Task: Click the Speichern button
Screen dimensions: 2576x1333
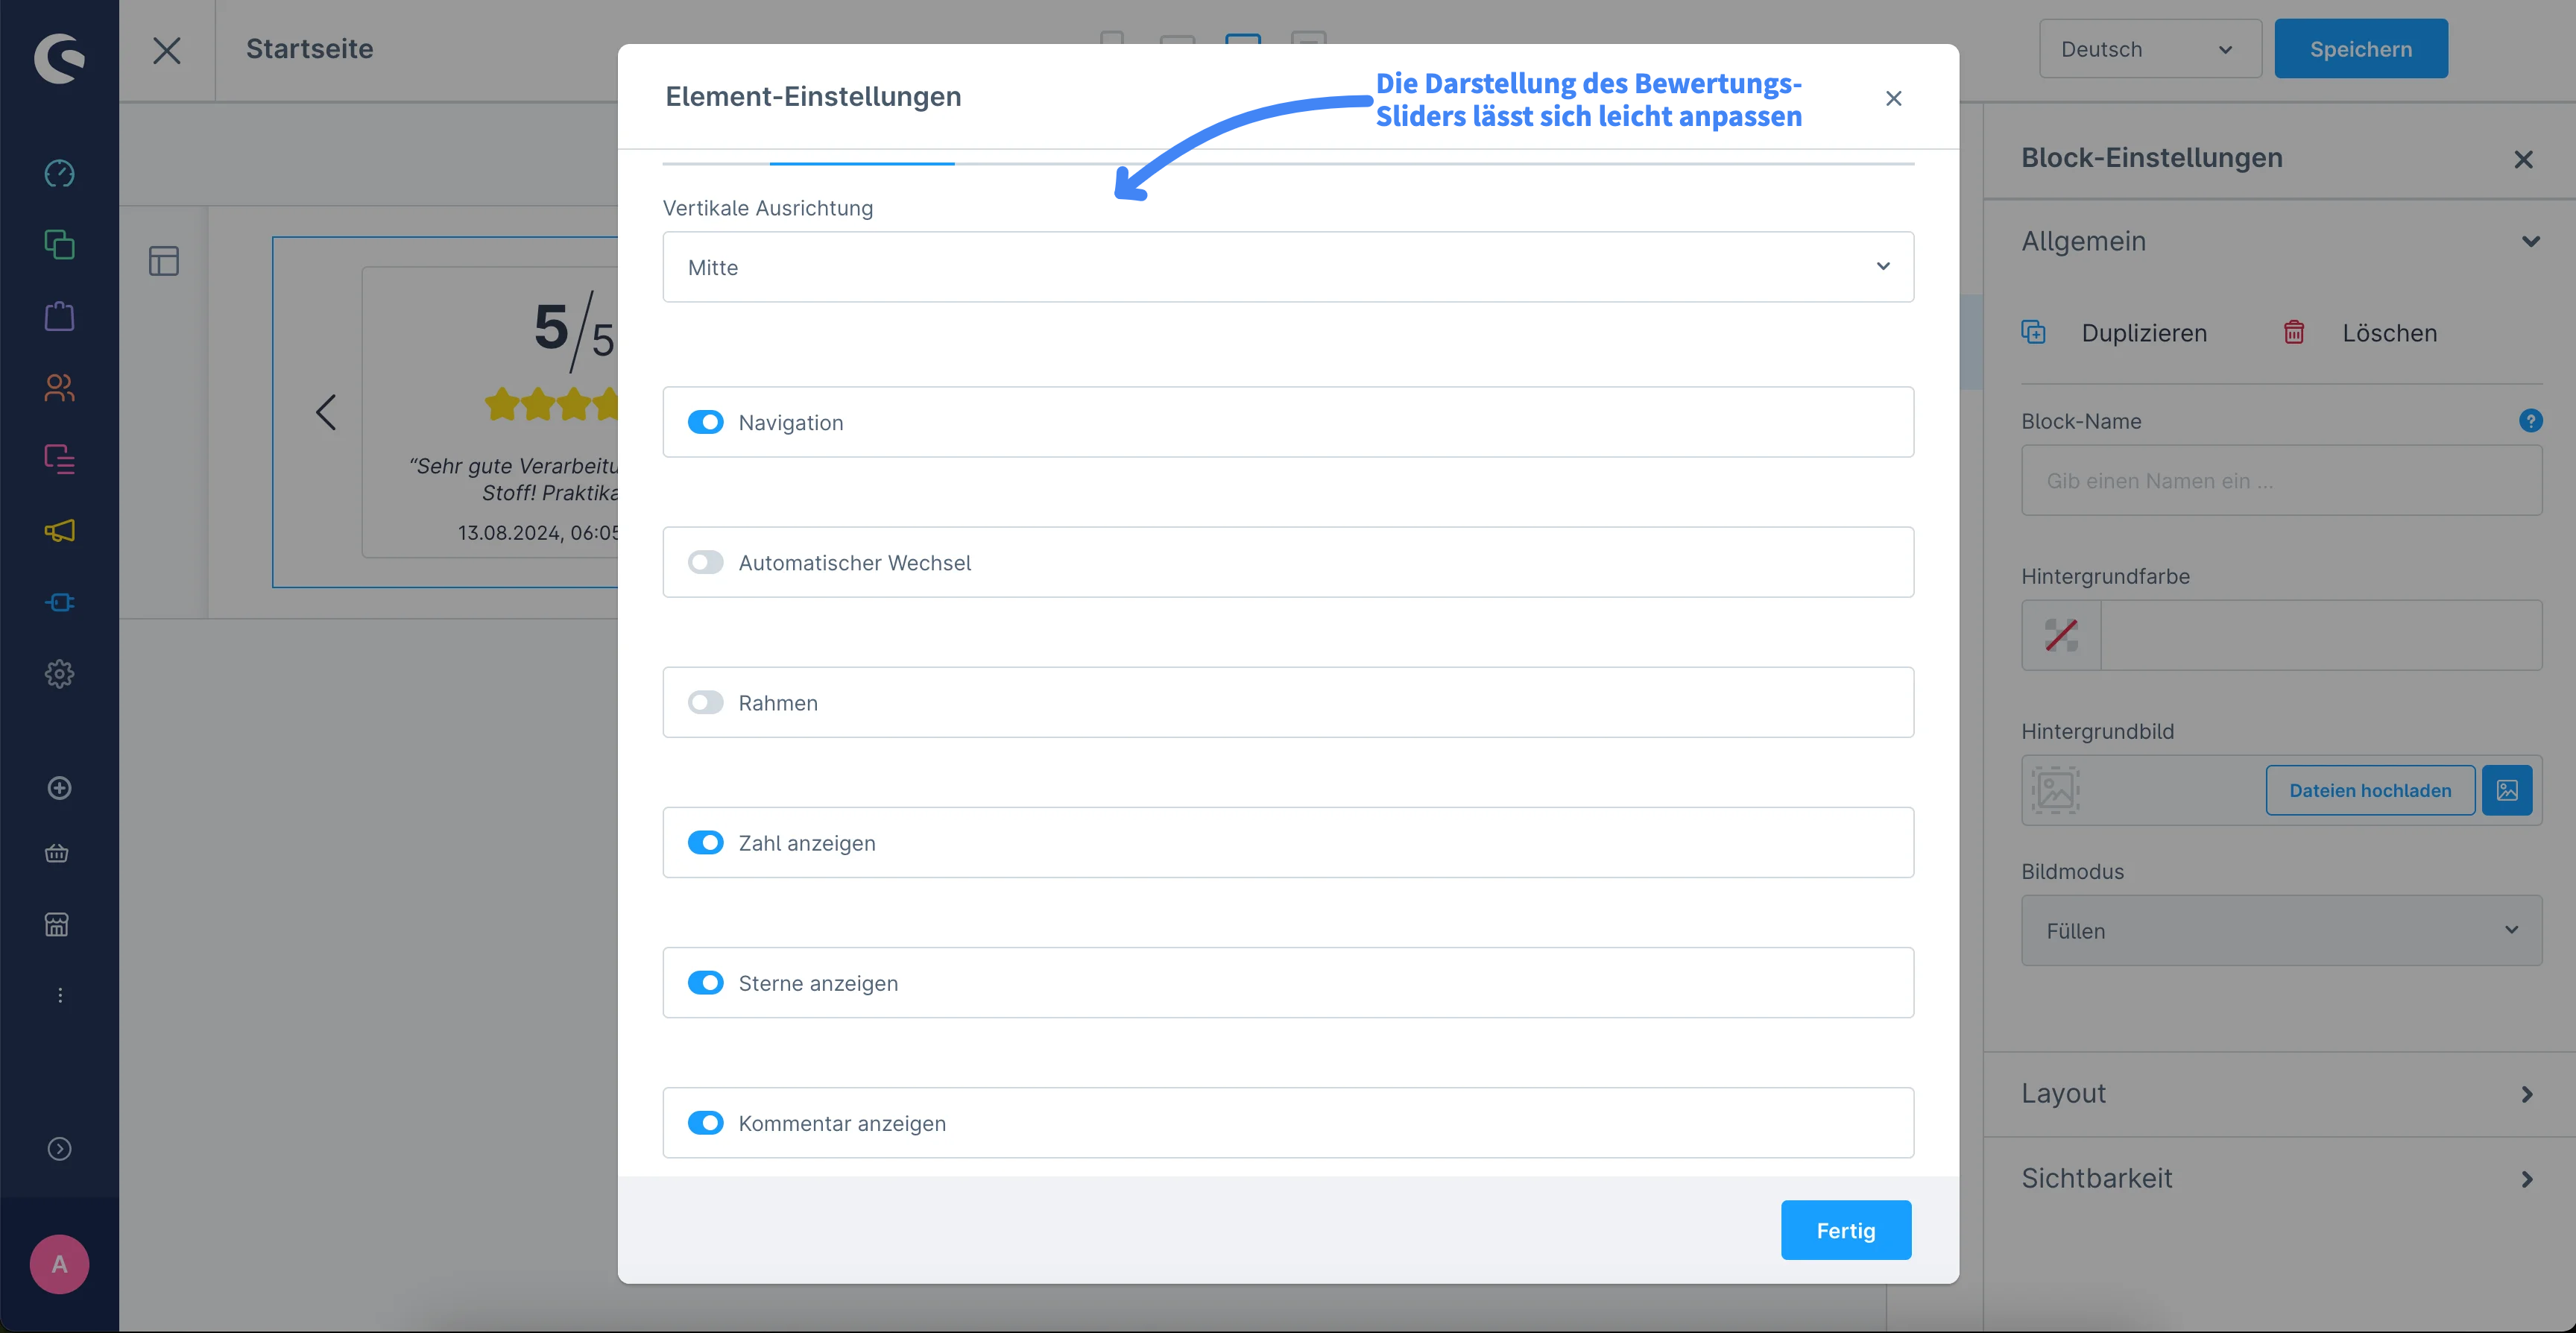Action: (x=2361, y=49)
